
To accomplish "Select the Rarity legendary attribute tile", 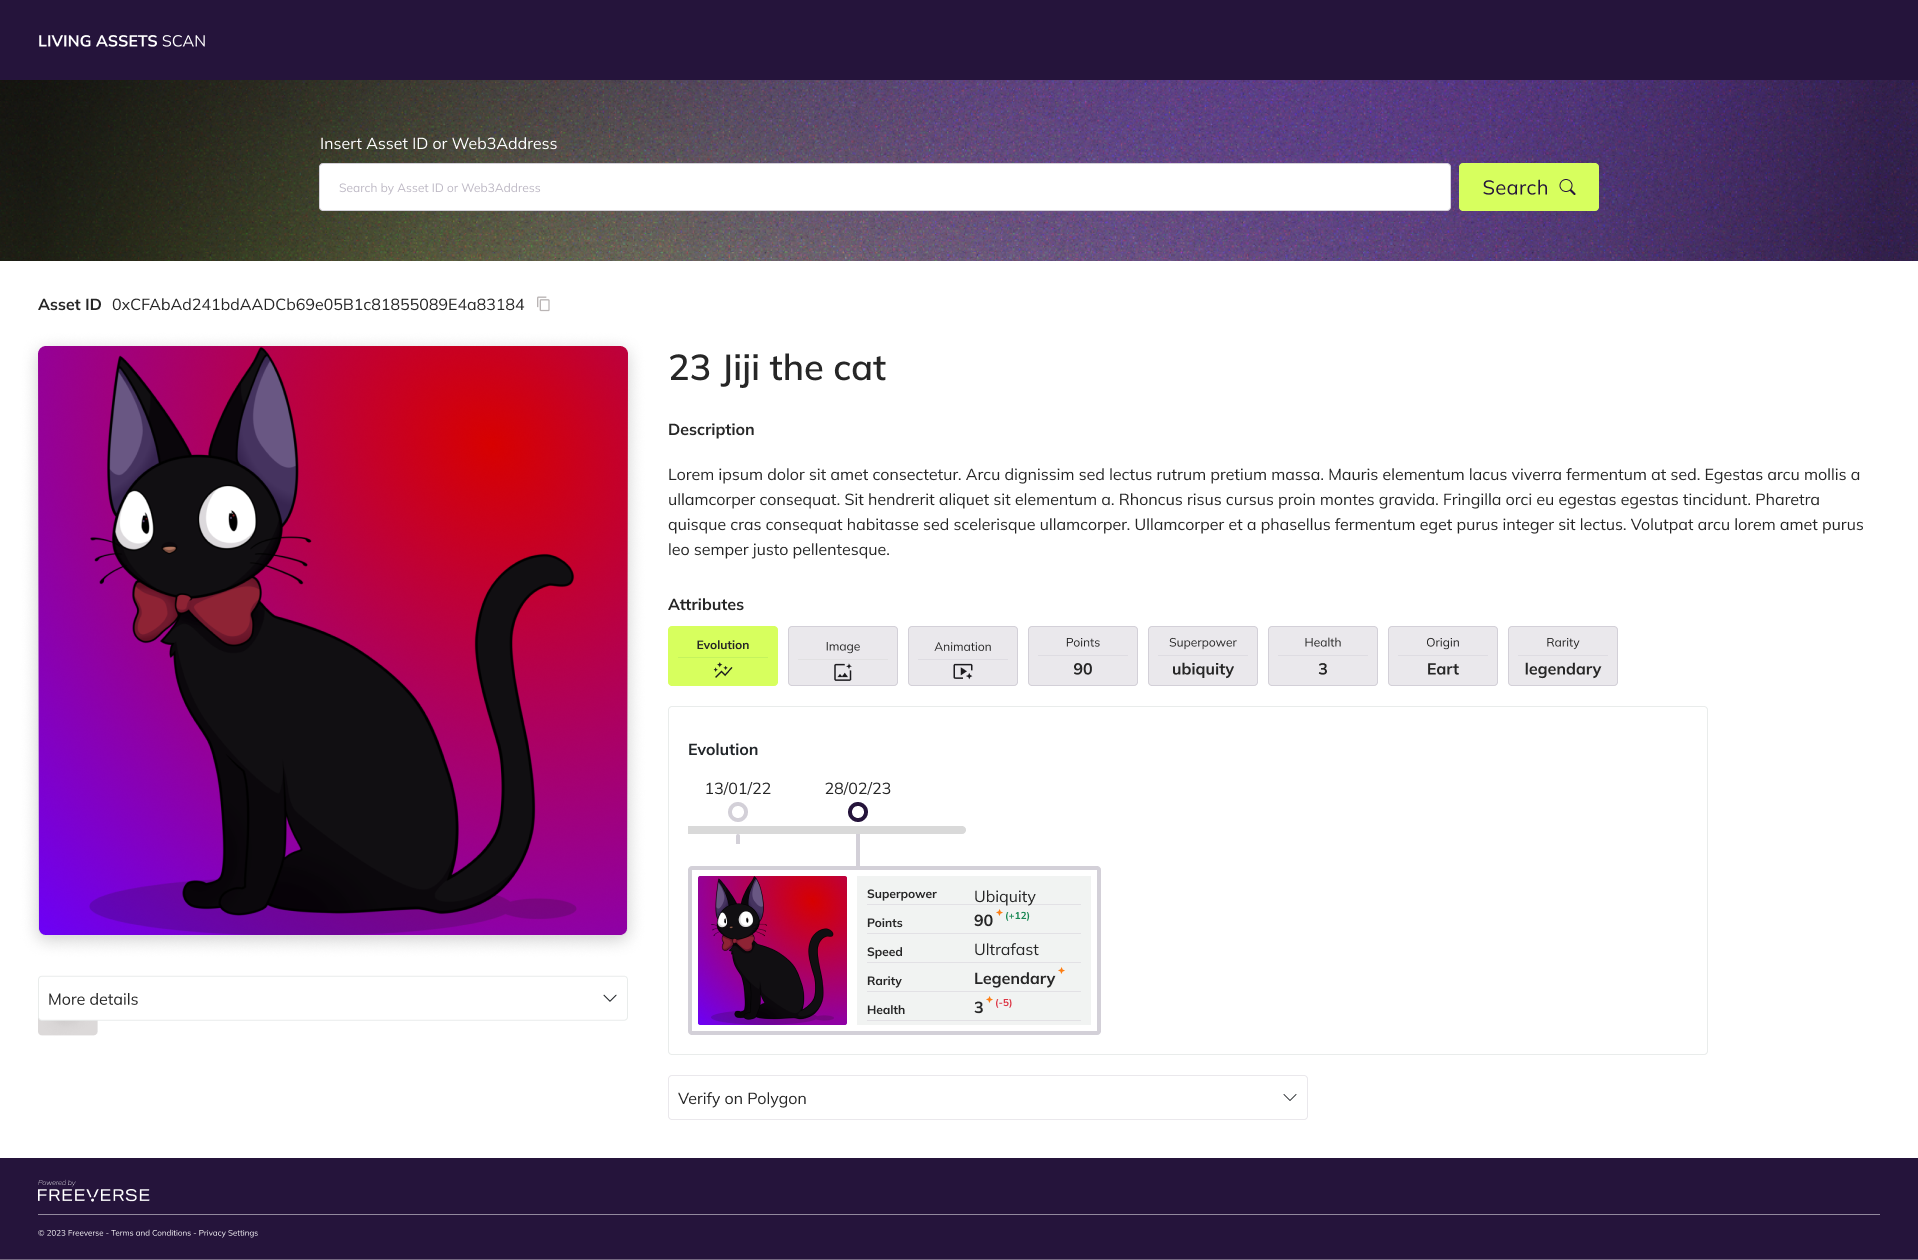I will pos(1563,656).
